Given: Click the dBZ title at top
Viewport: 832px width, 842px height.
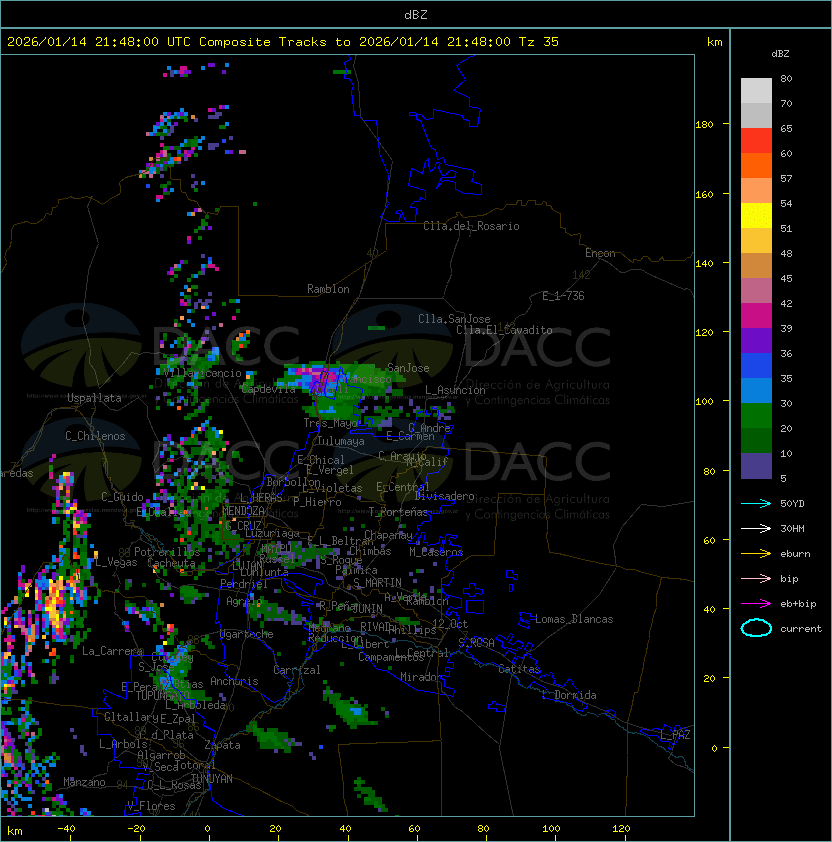Looking at the screenshot, I should pyautogui.click(x=416, y=14).
